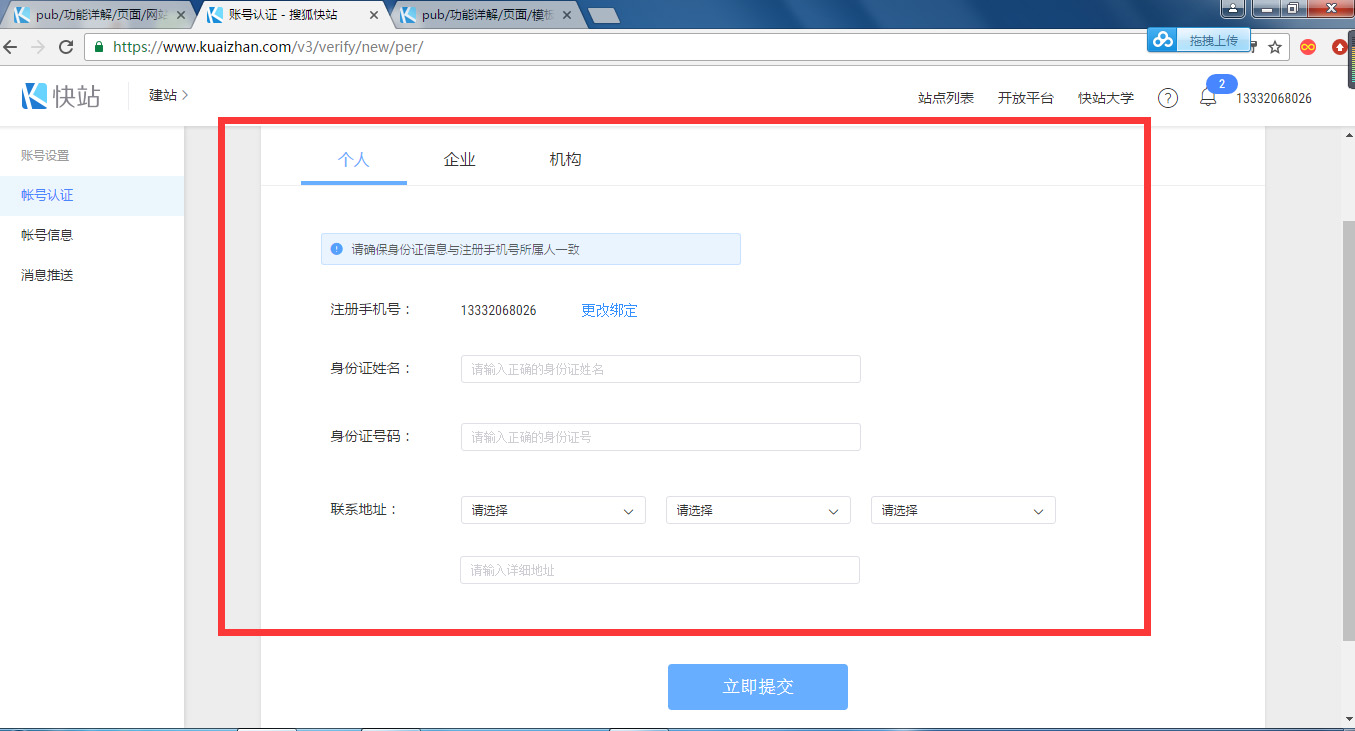Image resolution: width=1355 pixels, height=731 pixels.
Task: Expand the first 联系地址 请选择 dropdown
Action: [553, 510]
